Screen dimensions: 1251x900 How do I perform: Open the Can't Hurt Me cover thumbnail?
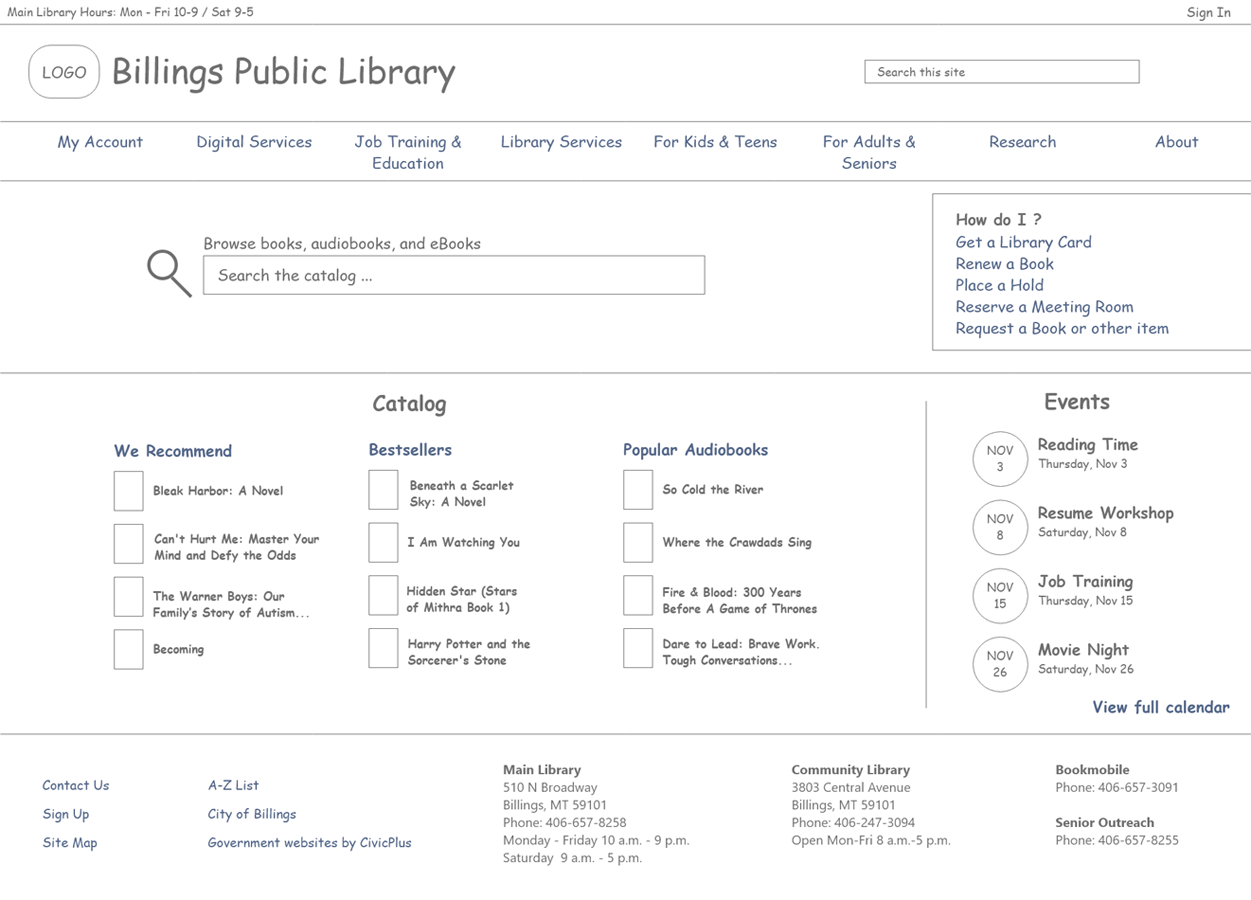pos(128,544)
